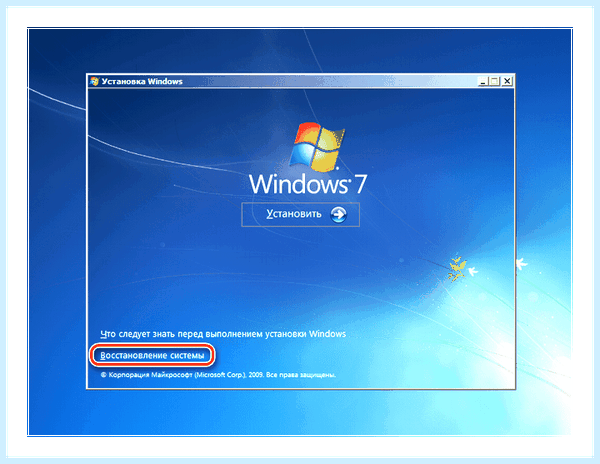Minimize the Установка Windows window
Screen dimensions: 600x464
483,81
